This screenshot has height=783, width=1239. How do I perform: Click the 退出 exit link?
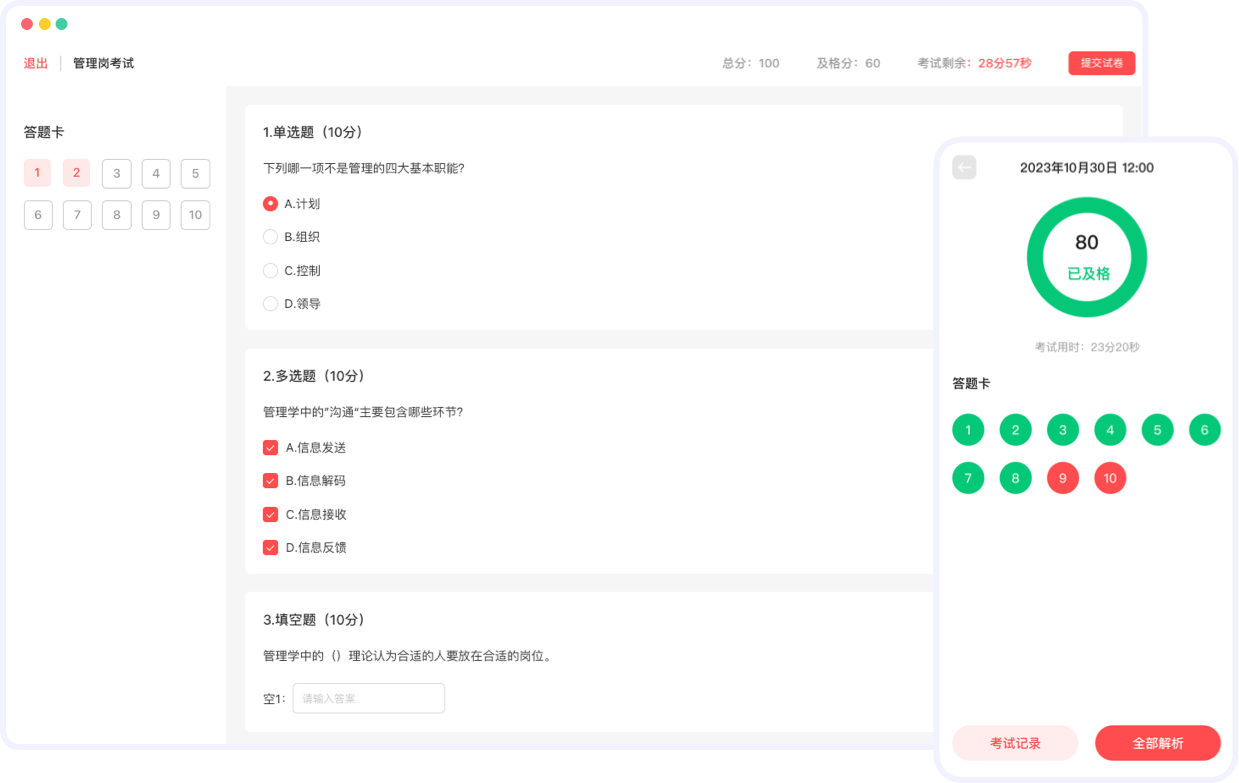(36, 62)
